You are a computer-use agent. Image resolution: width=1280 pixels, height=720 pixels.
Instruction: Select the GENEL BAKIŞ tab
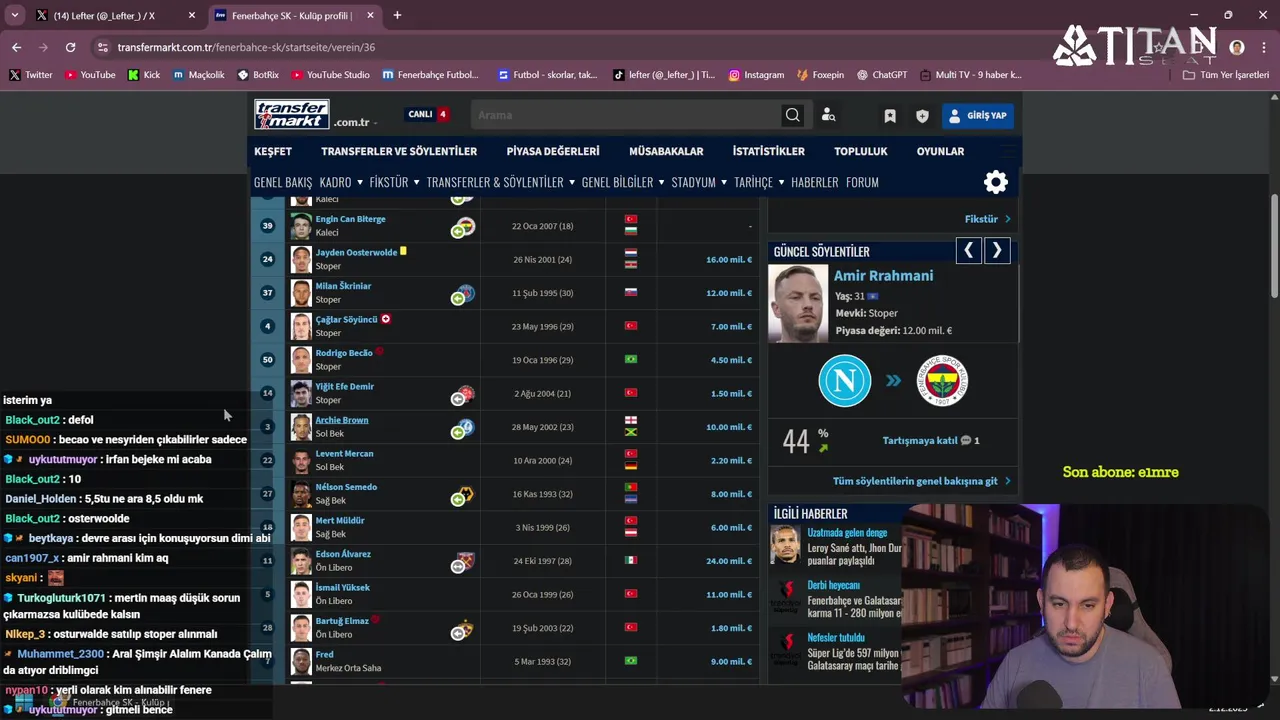[x=283, y=182]
